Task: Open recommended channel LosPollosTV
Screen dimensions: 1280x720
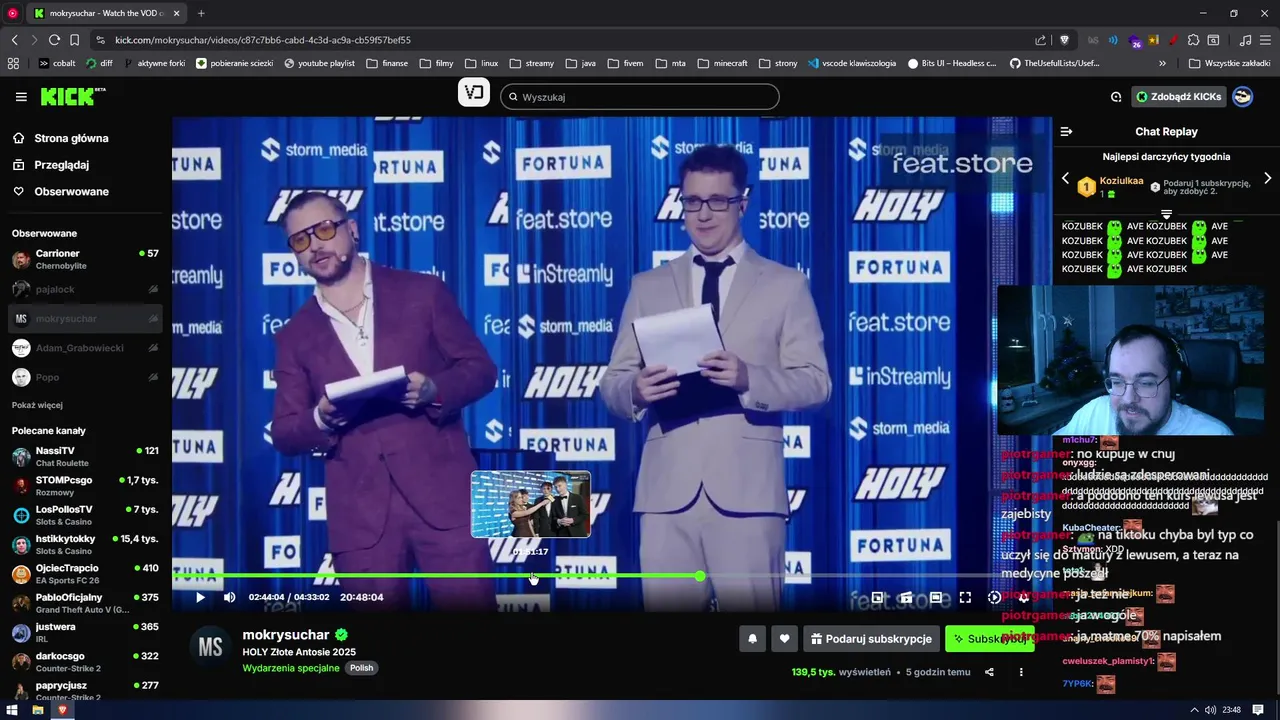Action: coord(86,515)
